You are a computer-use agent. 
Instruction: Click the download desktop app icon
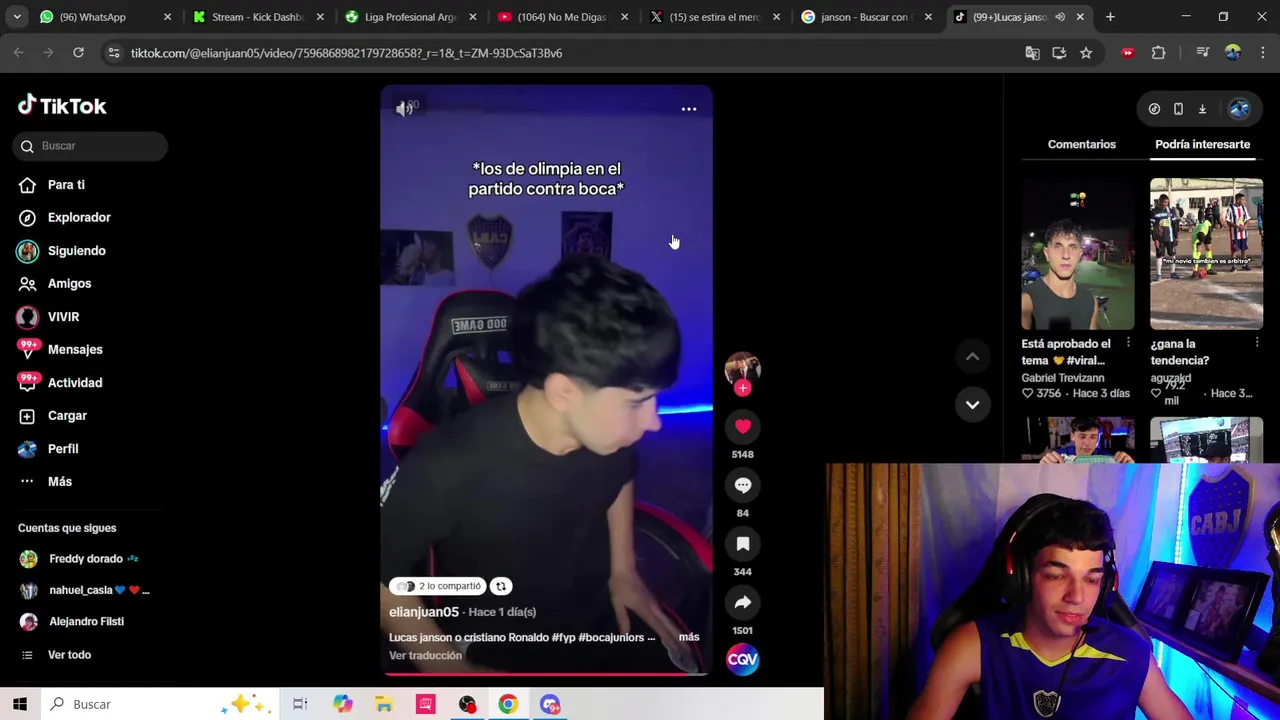1202,109
